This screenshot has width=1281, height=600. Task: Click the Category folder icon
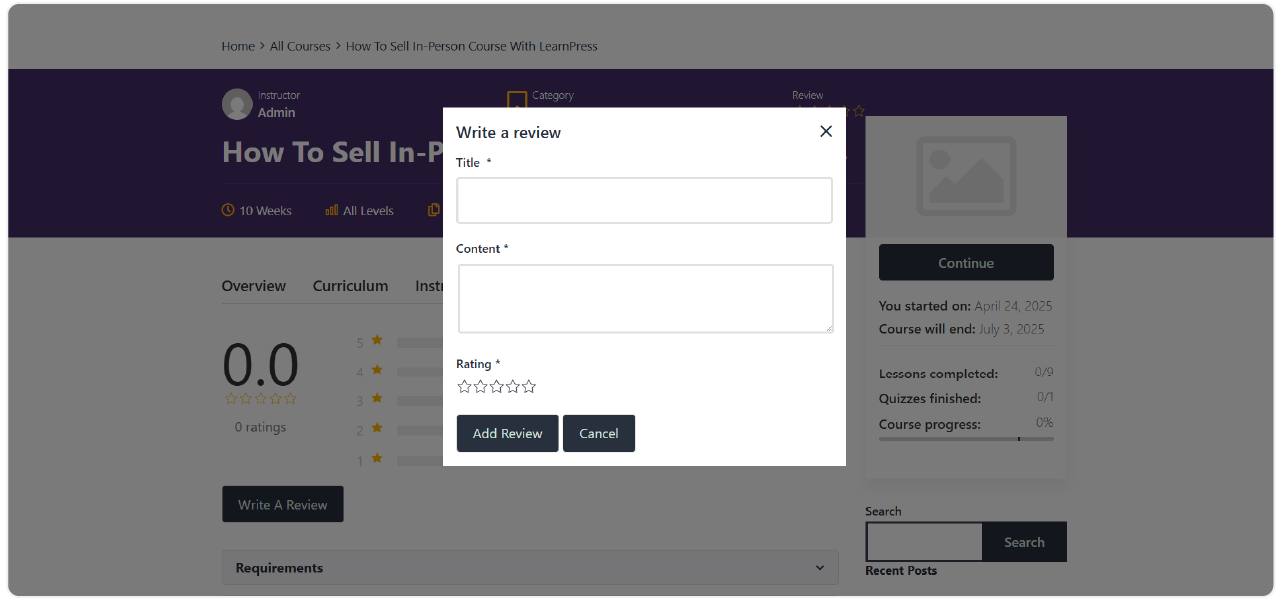[517, 100]
